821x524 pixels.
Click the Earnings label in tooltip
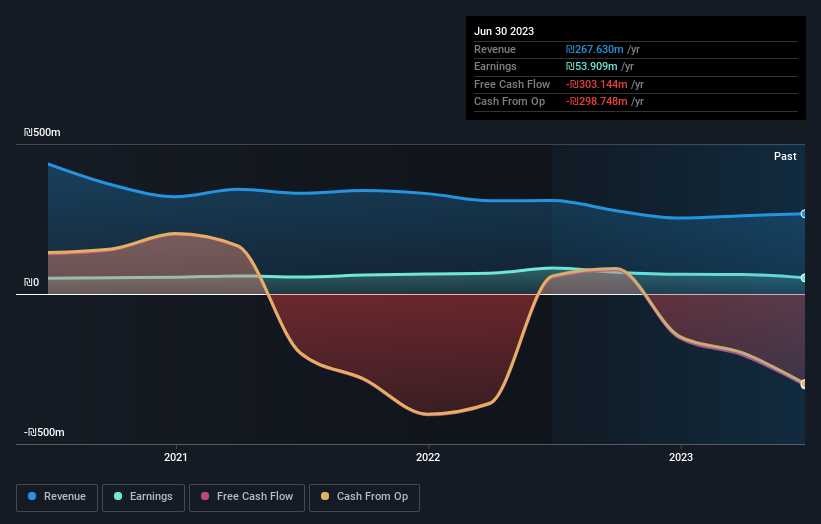[495, 66]
